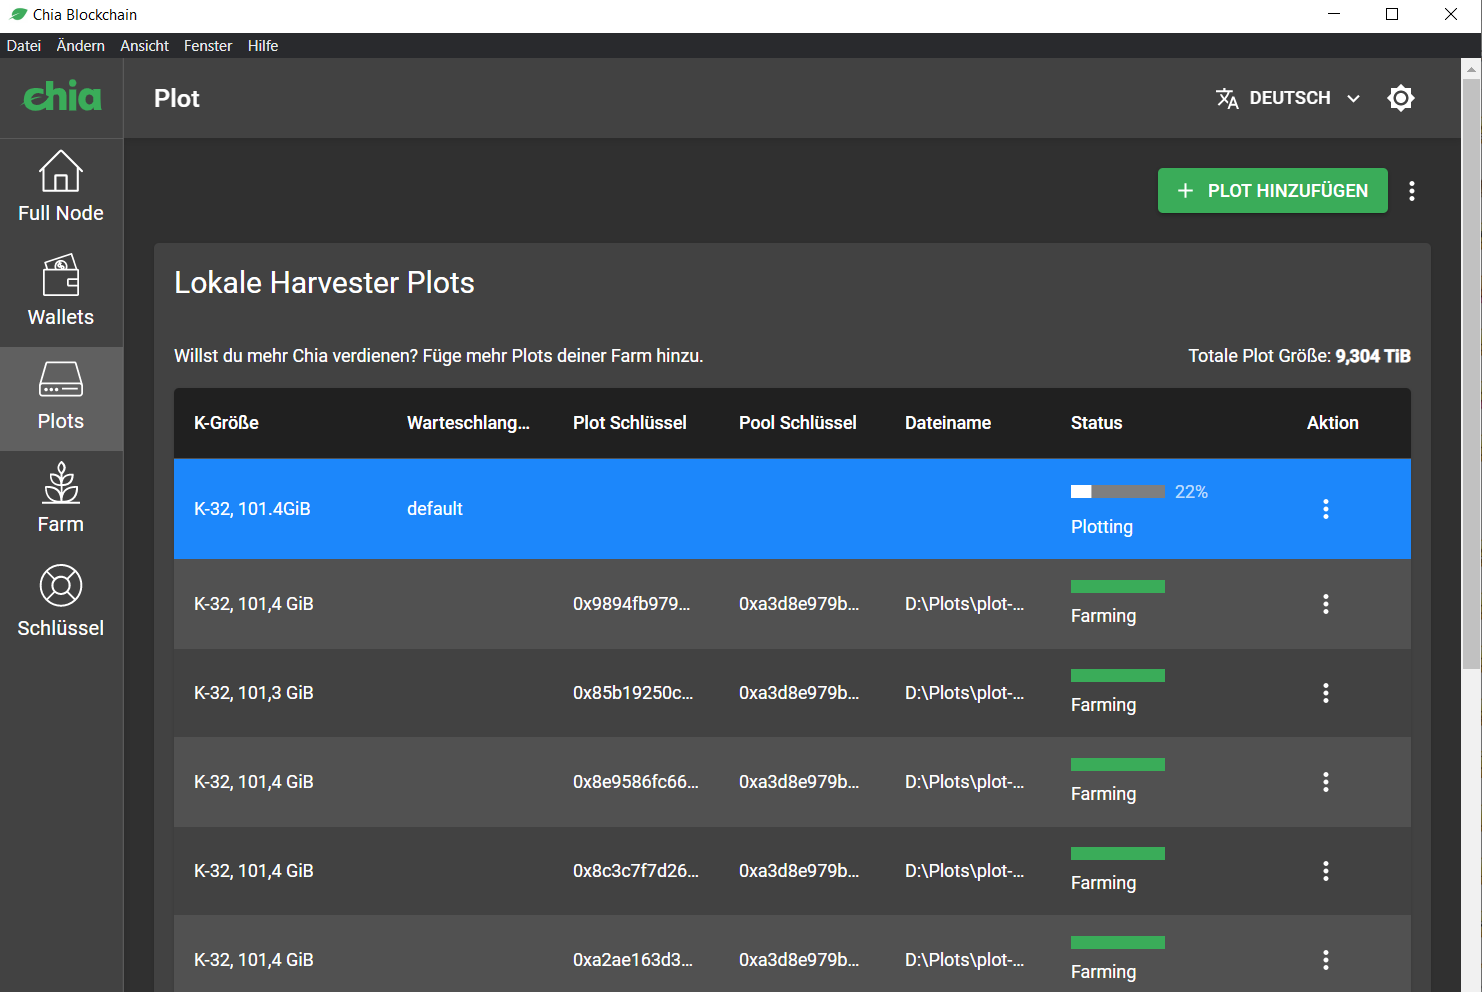The image size is (1482, 992).
Task: Open actions menu for the Plotting row
Action: 1326,509
